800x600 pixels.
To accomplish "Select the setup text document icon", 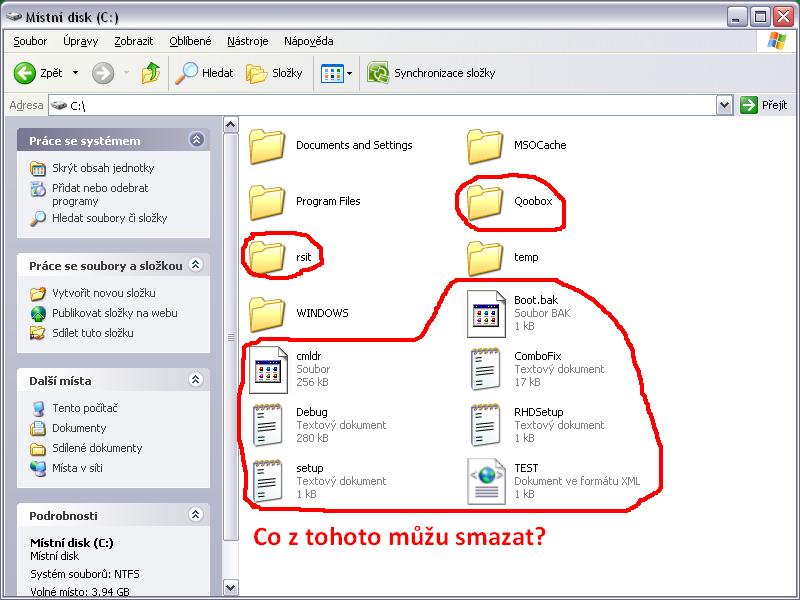I will [267, 481].
